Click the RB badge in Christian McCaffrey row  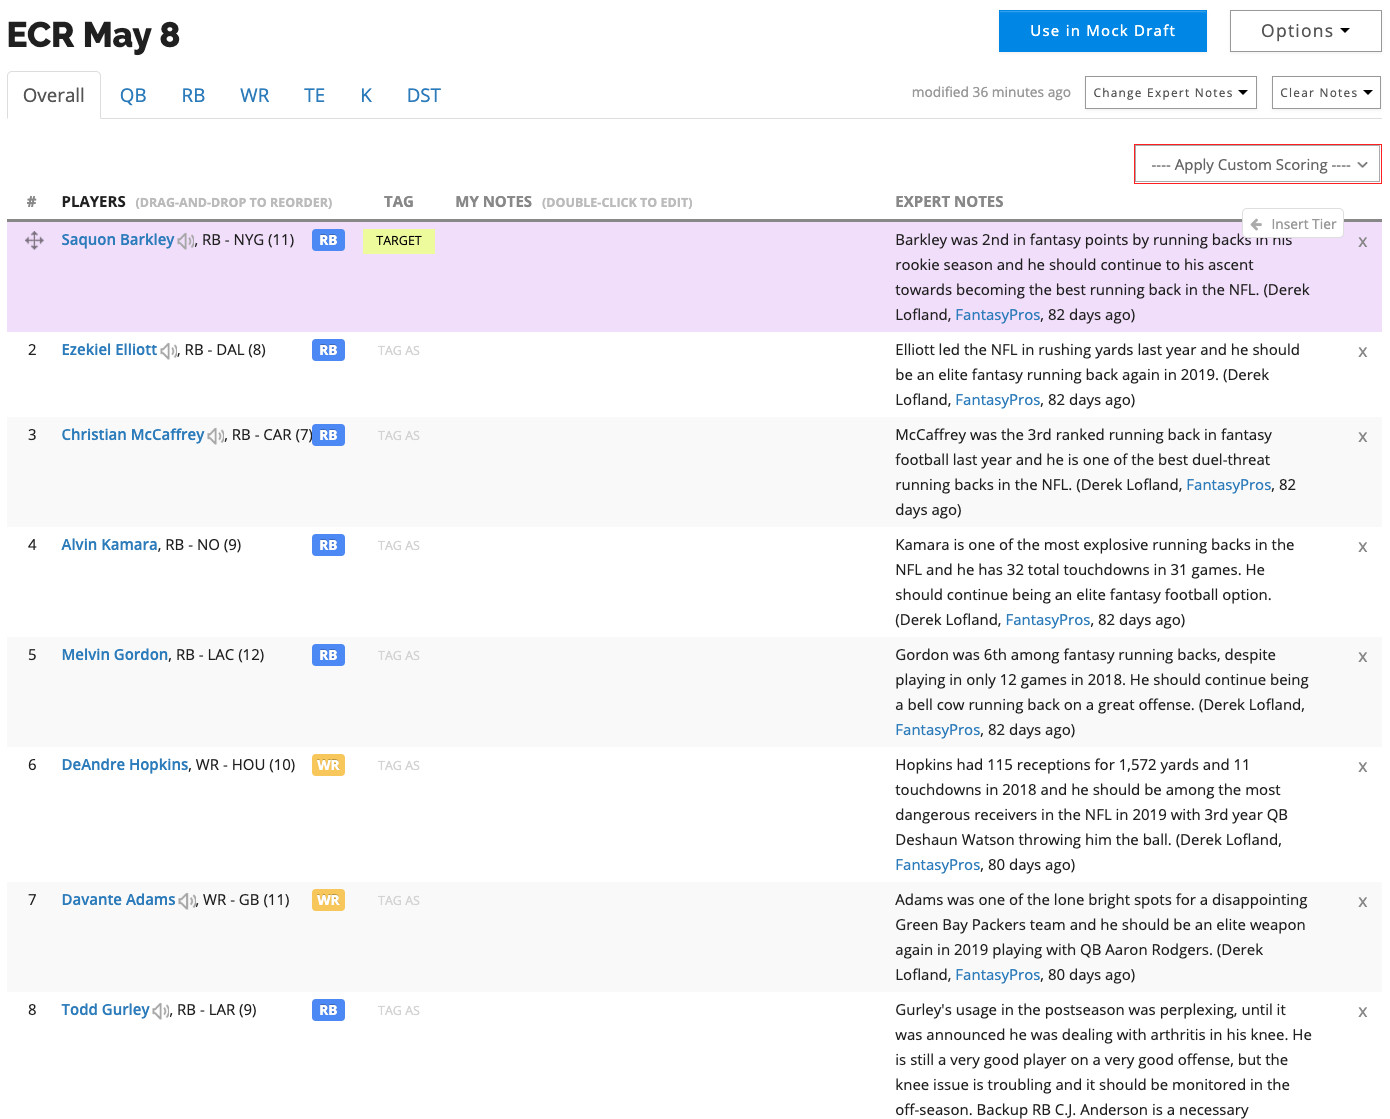pyautogui.click(x=328, y=435)
